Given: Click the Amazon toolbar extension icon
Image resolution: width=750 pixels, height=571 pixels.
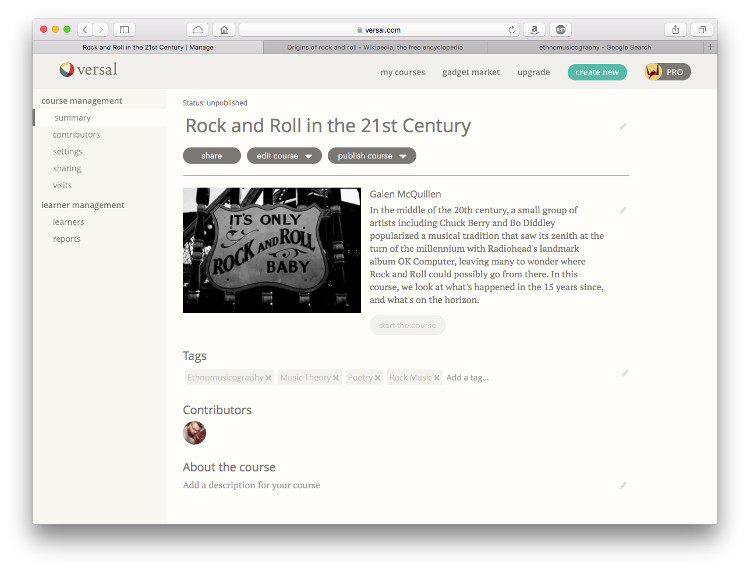Looking at the screenshot, I should [534, 30].
